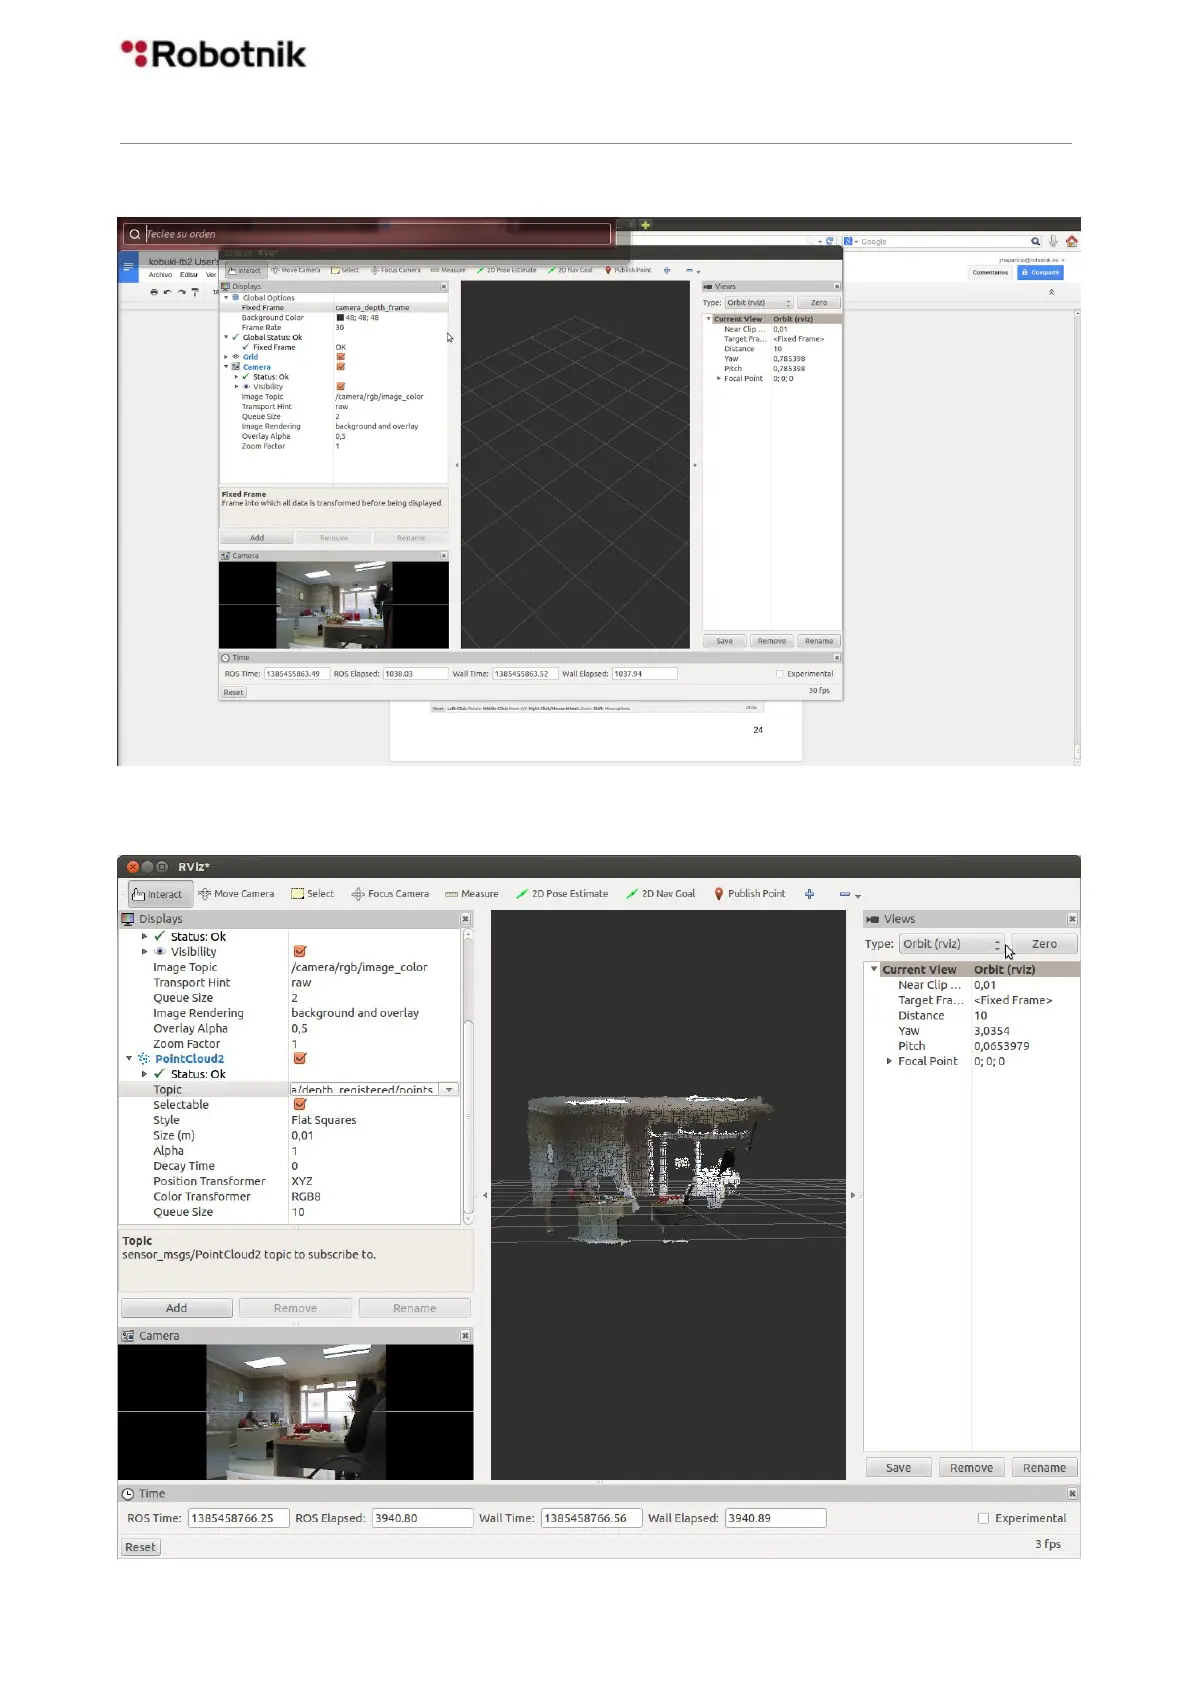Expand Visibility row in lower RViz Displays
The width and height of the screenshot is (1192, 1686).
(x=145, y=952)
